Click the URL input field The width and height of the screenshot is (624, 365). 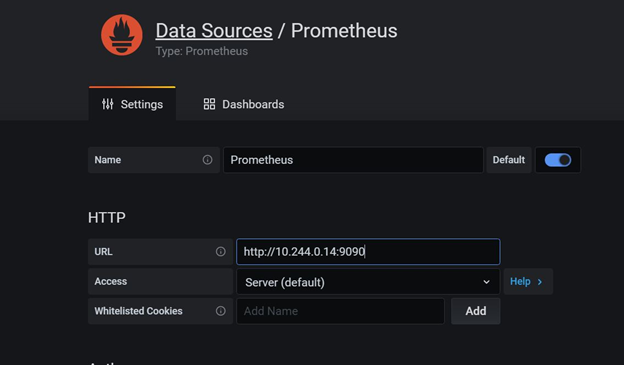(368, 252)
